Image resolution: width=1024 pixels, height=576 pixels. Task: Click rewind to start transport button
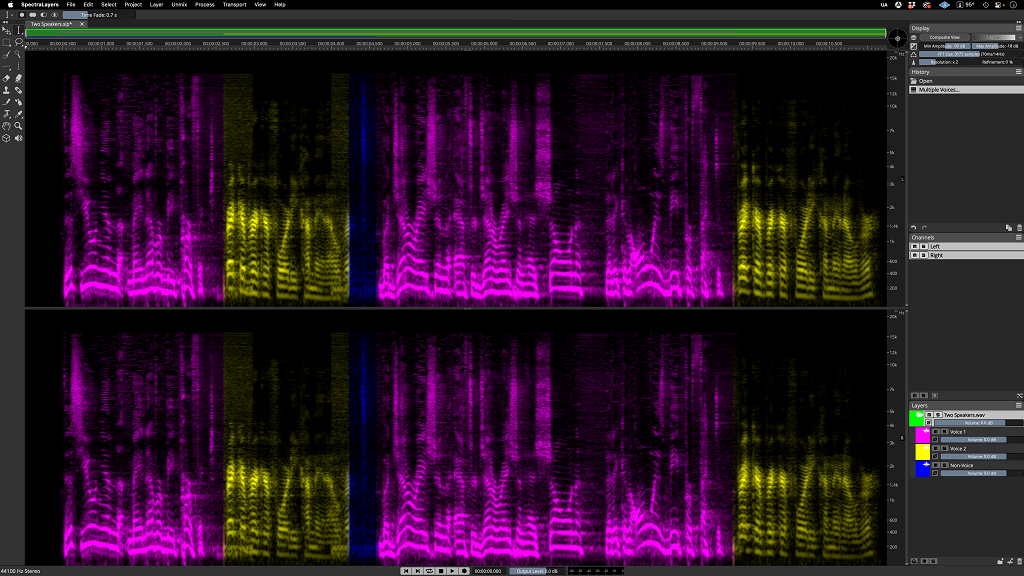click(x=406, y=571)
